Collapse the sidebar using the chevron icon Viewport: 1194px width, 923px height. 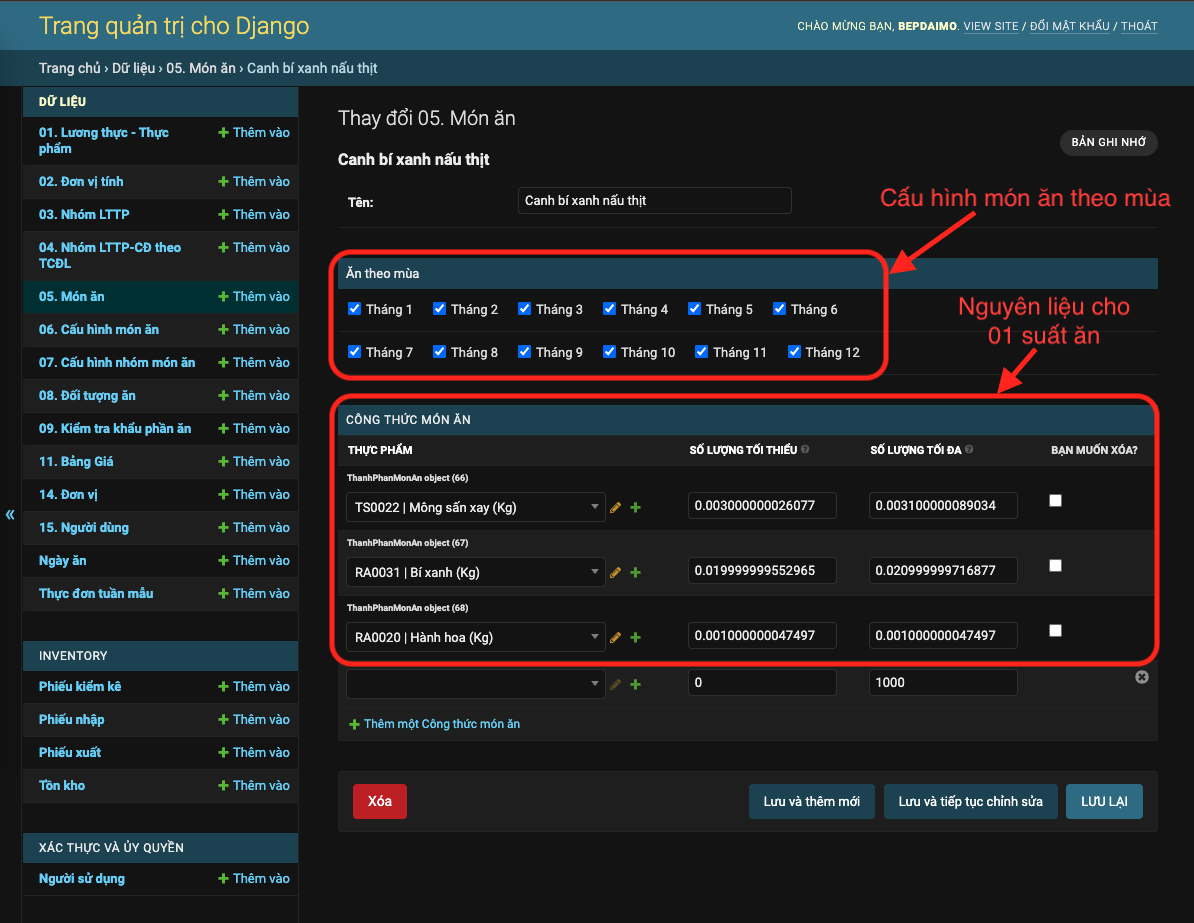tap(10, 514)
